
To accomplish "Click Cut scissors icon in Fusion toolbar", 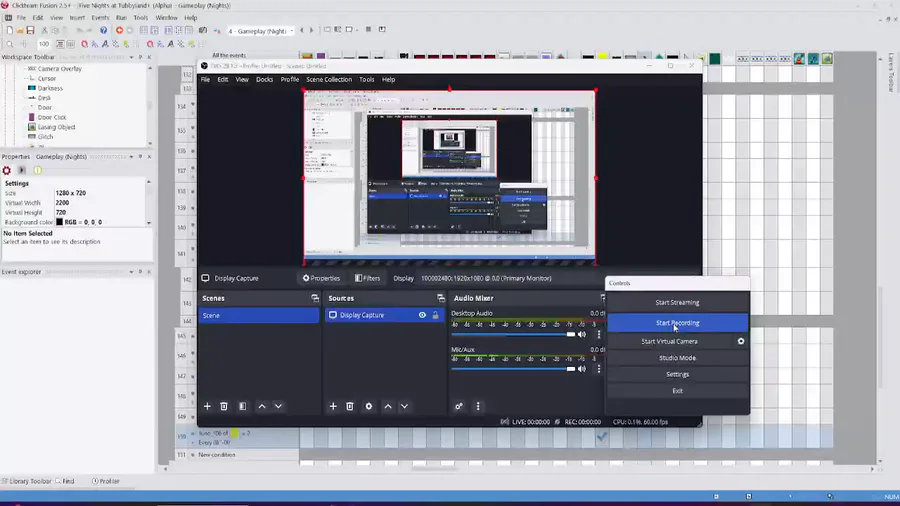I will pyautogui.click(x=44, y=30).
